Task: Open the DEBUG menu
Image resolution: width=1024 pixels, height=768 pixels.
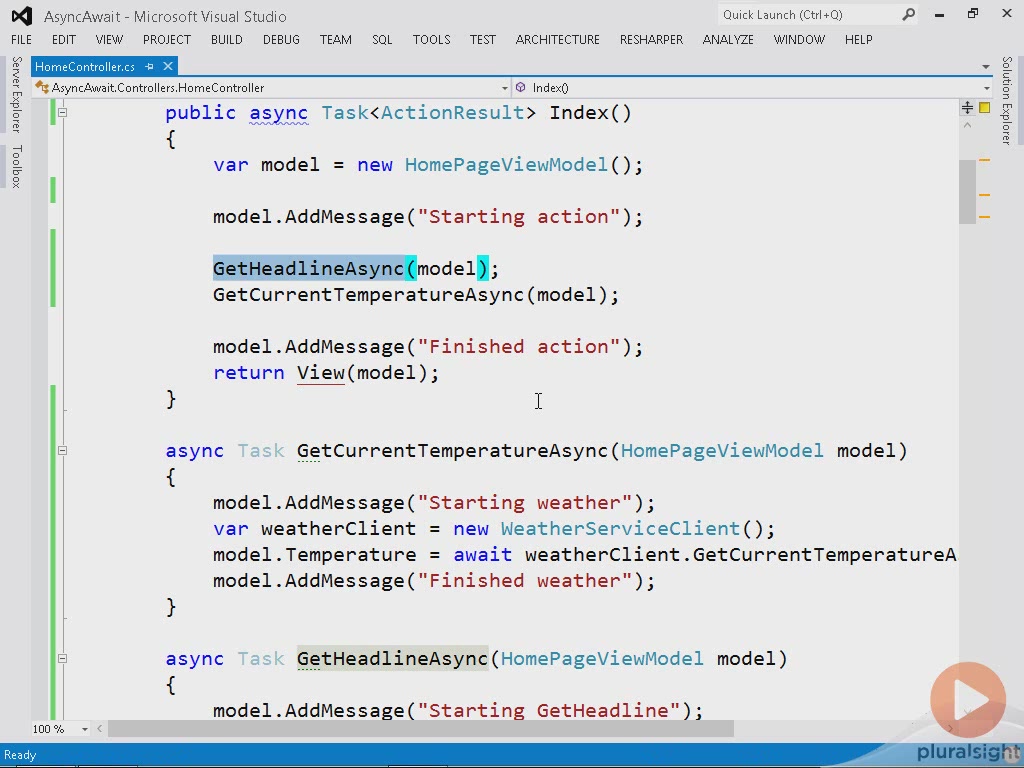Action: (281, 40)
